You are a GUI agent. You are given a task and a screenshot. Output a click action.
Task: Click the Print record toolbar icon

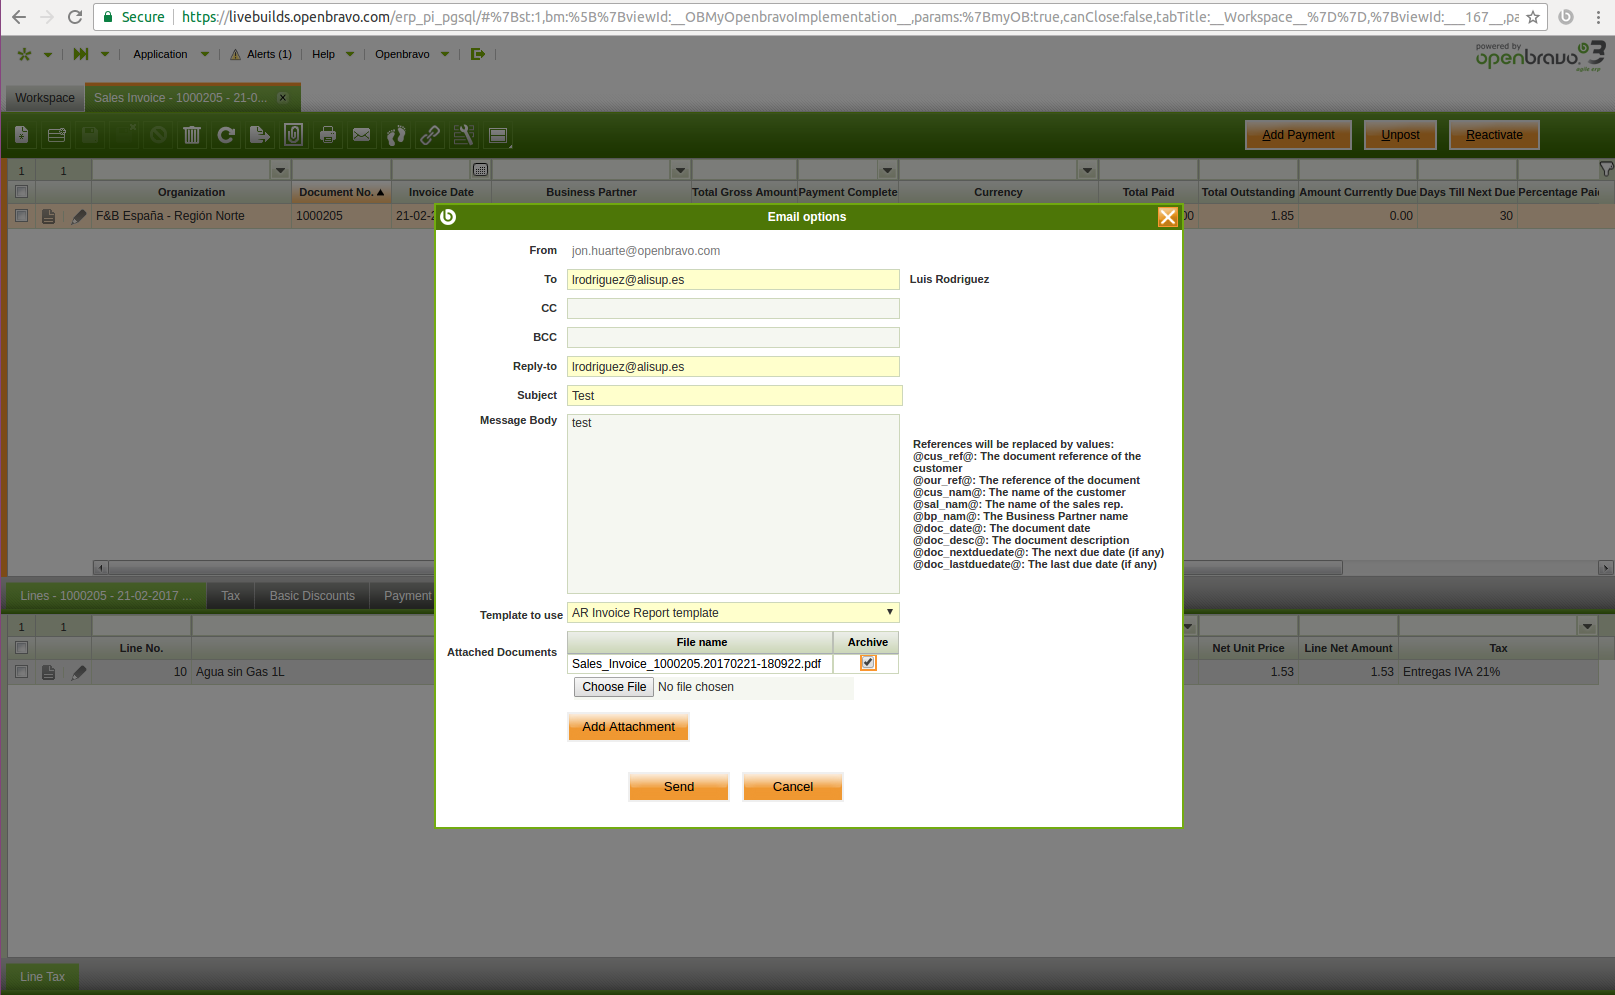tap(328, 135)
